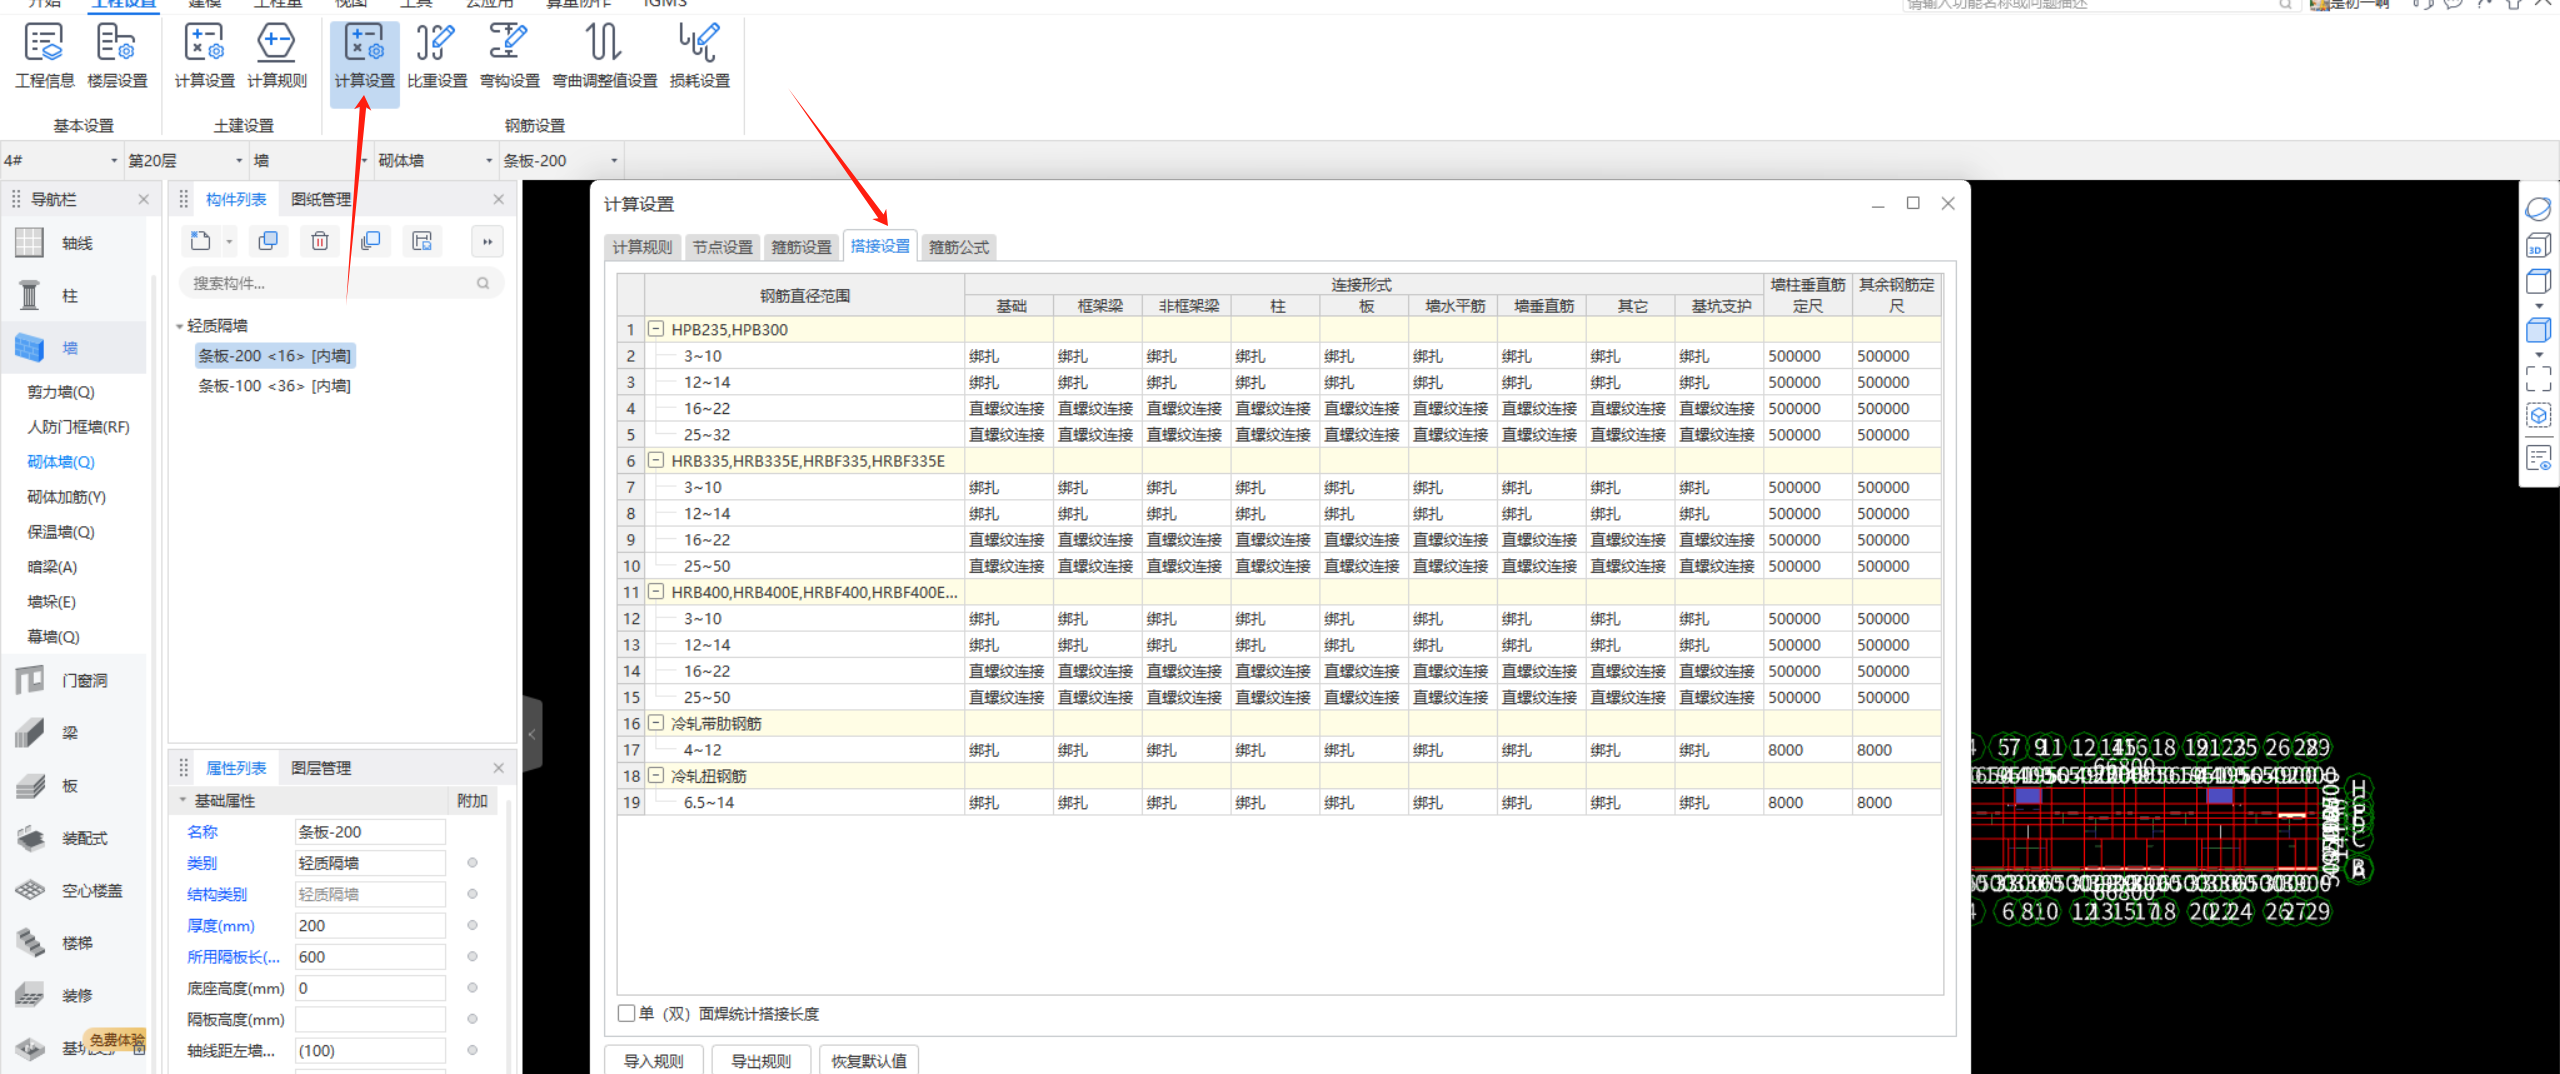The image size is (2560, 1074).
Task: Toggle 附加 circle for 所用隔板长 property
Action: pos(472,957)
